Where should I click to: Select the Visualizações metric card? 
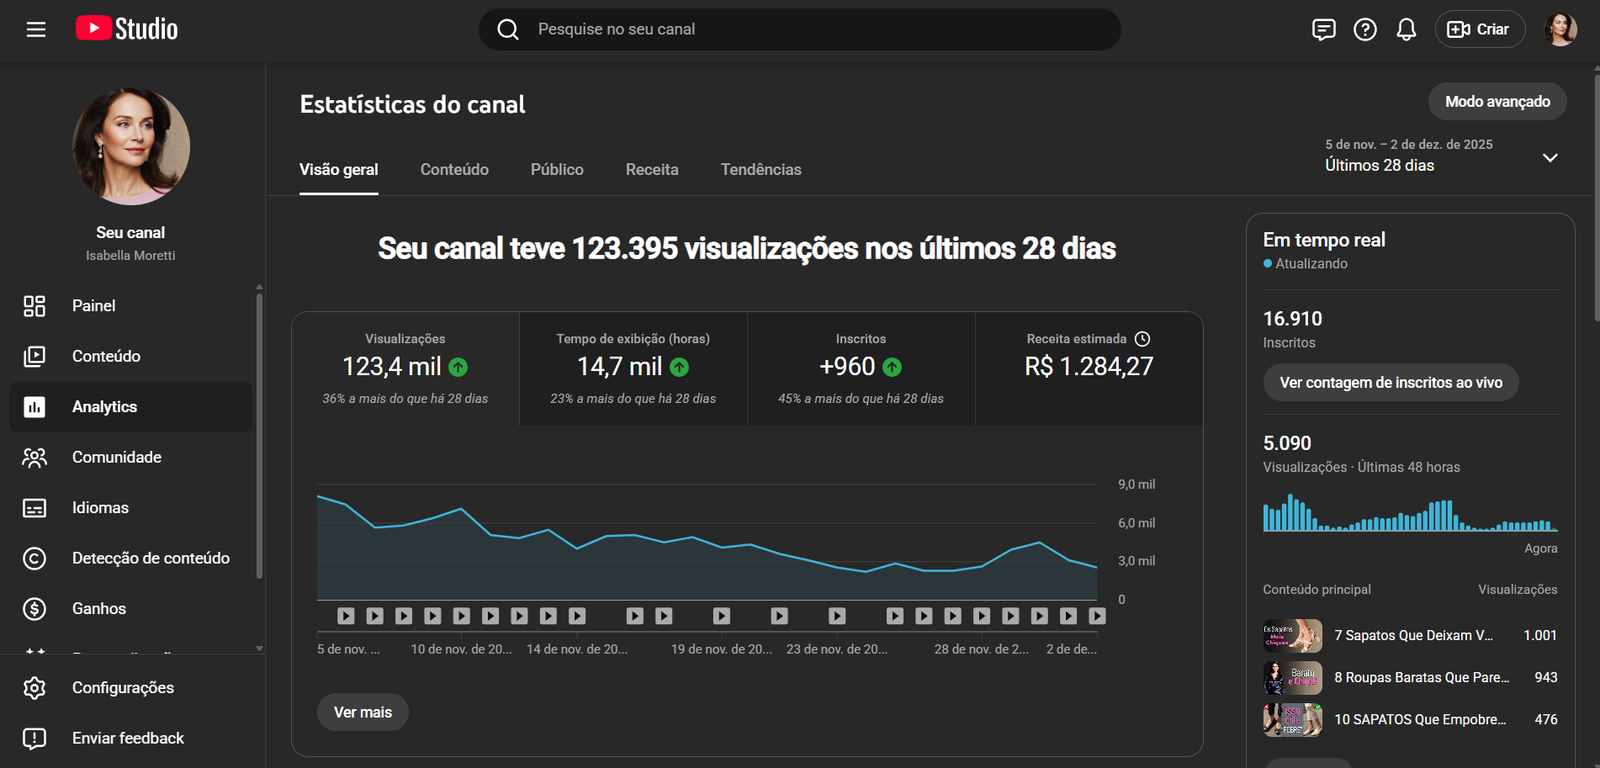pyautogui.click(x=405, y=369)
